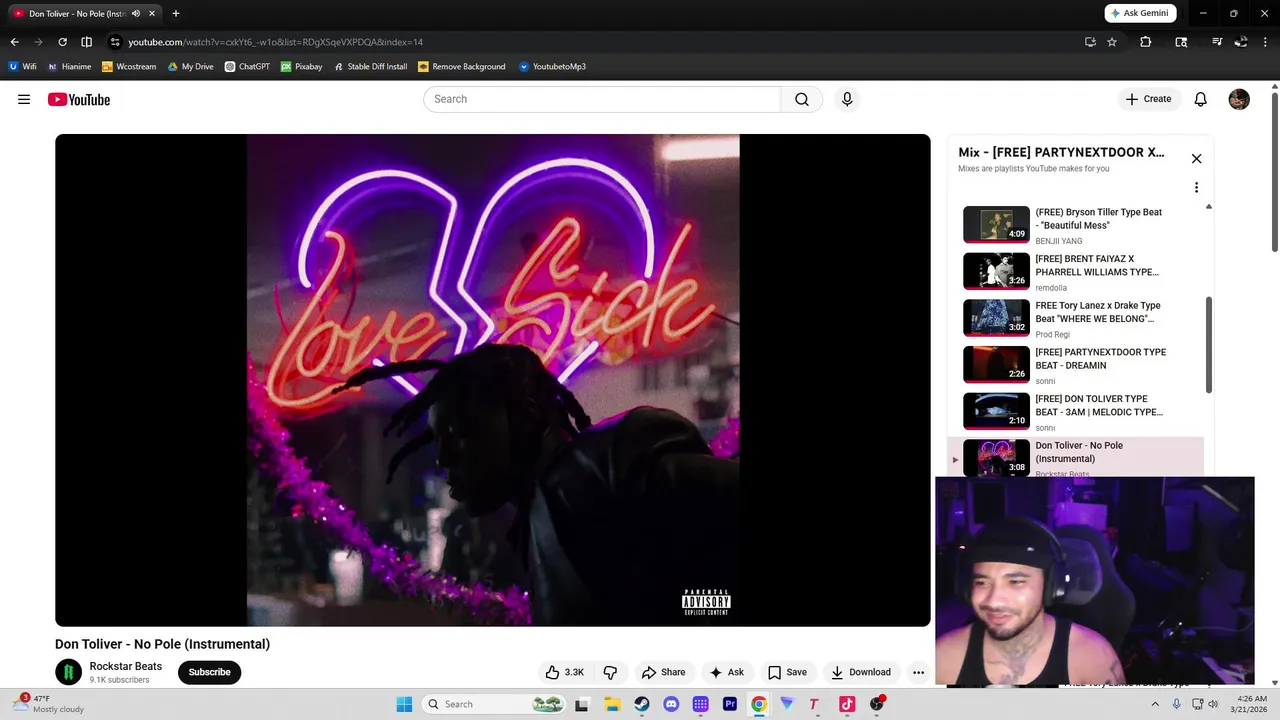The width and height of the screenshot is (1280, 720).
Task: Dislike the video with thumbs down
Action: coord(610,672)
